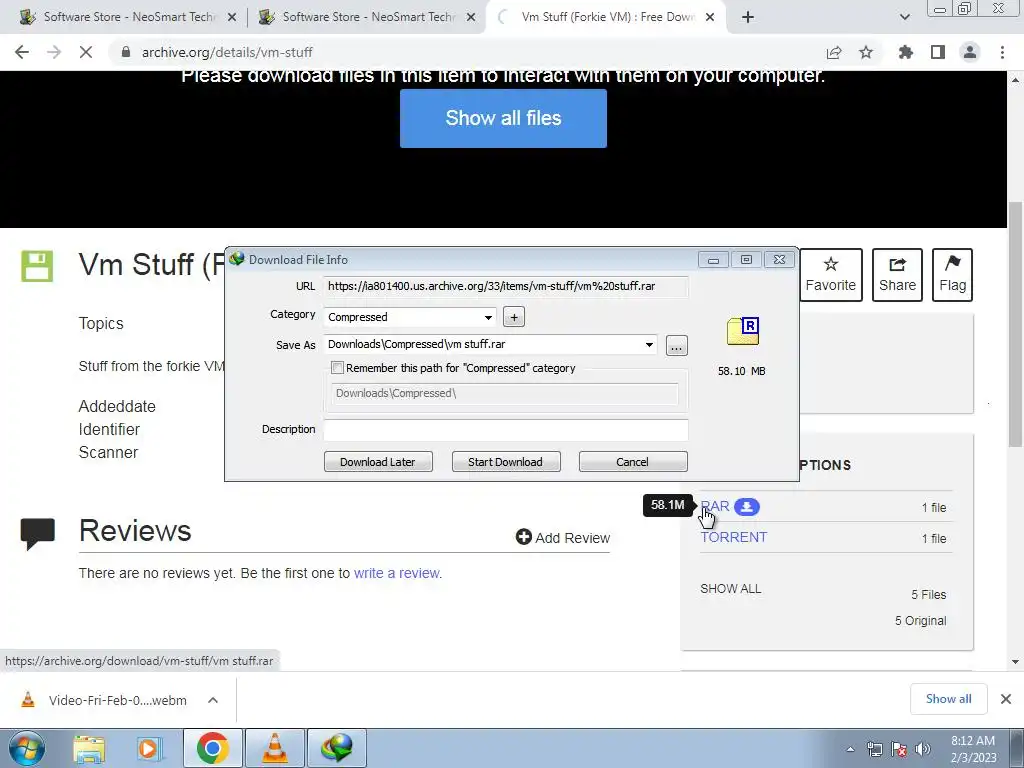Image resolution: width=1024 pixels, height=768 pixels.
Task: Click Show all downloads button
Action: (948, 699)
